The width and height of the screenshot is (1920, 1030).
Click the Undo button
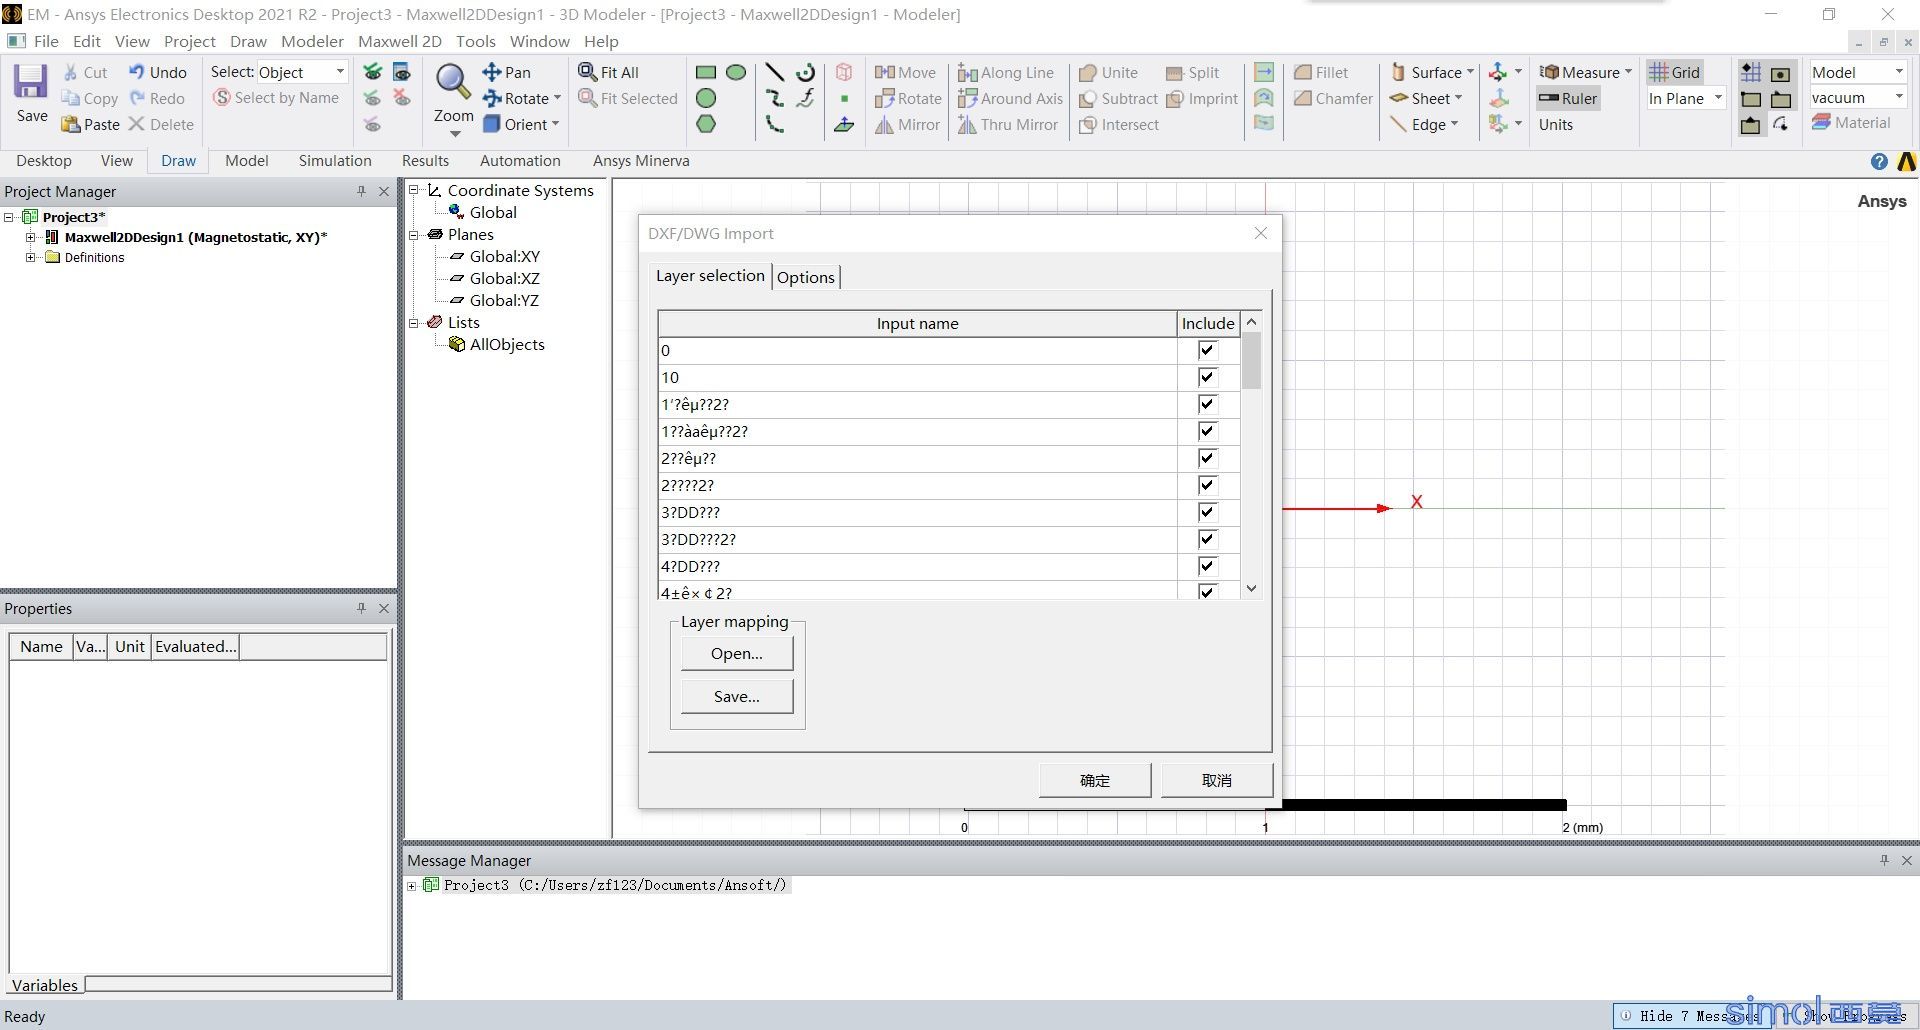158,72
